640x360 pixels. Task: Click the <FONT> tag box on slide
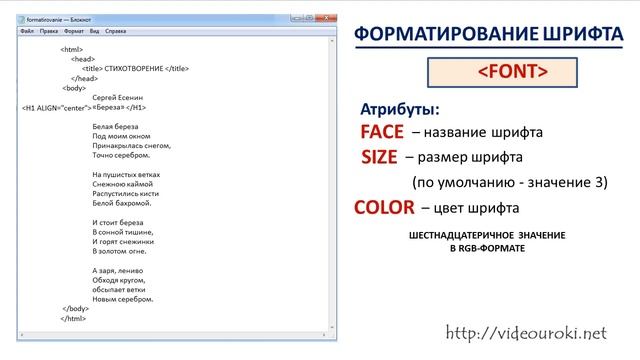[502, 72]
